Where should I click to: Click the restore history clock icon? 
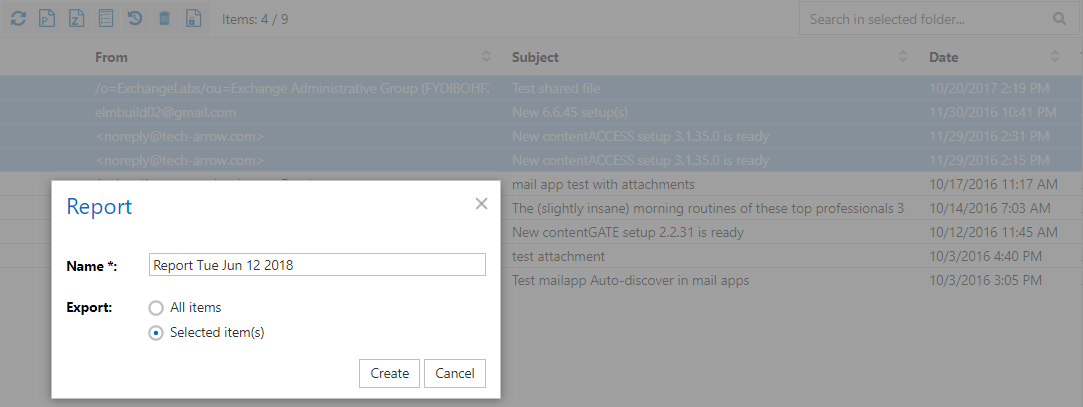click(134, 19)
